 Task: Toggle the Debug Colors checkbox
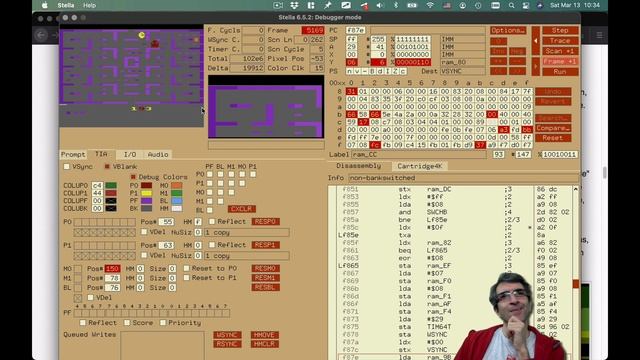click(133, 177)
